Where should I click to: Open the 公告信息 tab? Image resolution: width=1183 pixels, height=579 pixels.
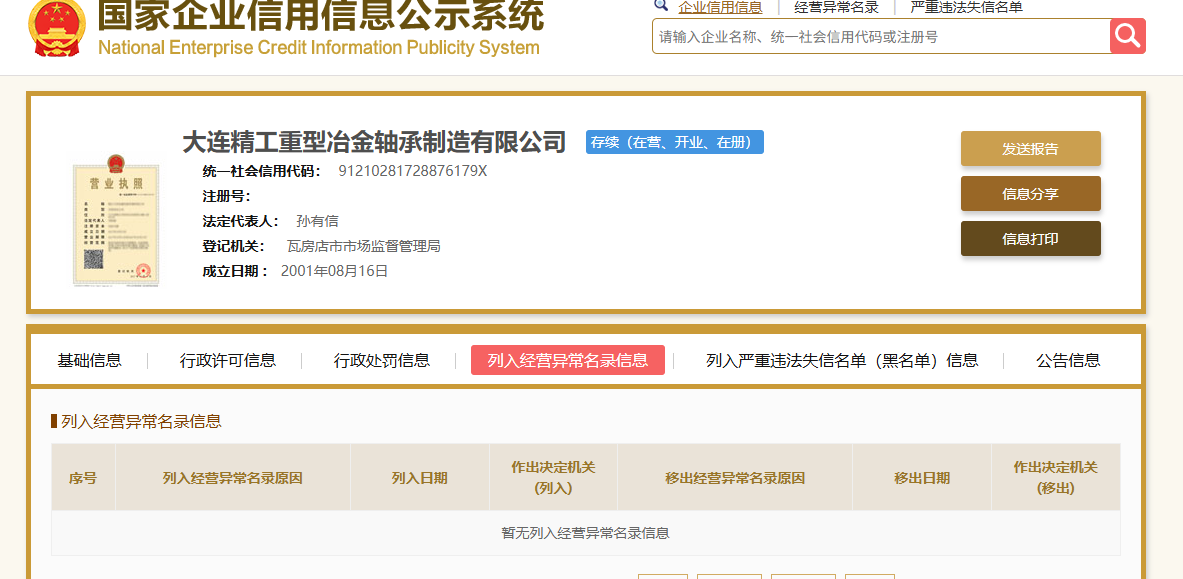tap(1068, 361)
